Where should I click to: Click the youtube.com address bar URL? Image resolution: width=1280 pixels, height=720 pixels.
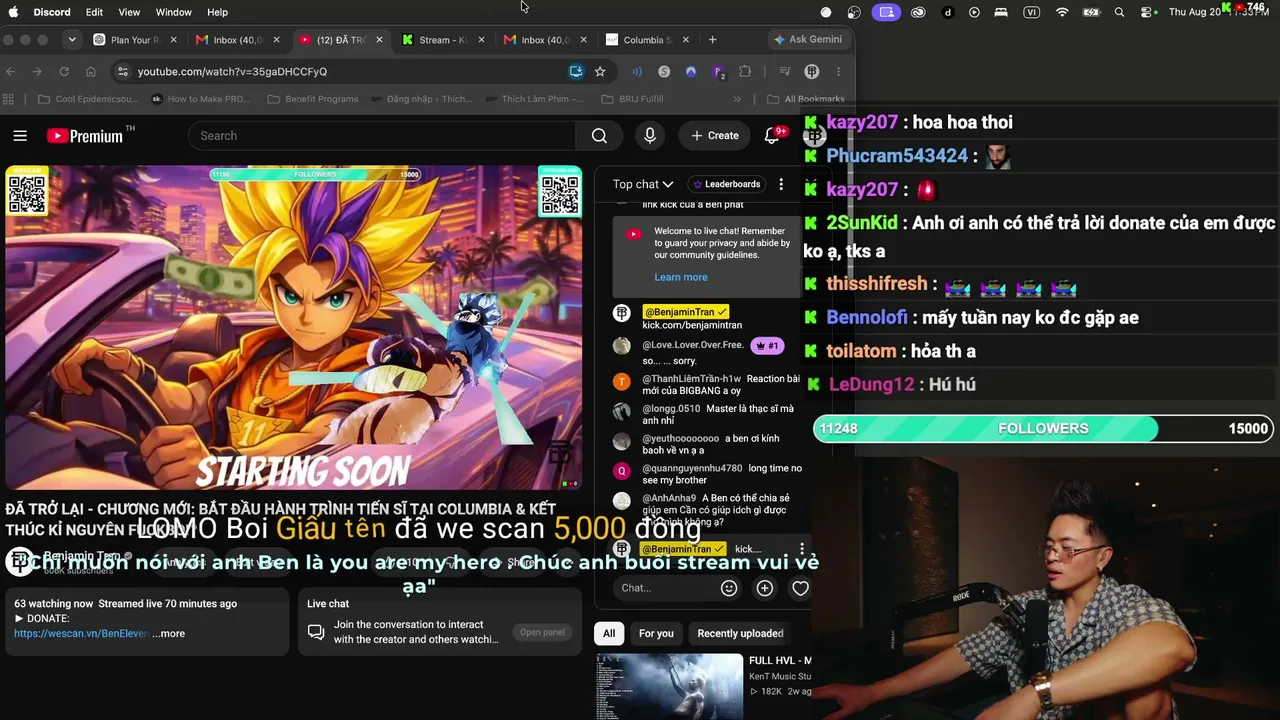coord(233,72)
